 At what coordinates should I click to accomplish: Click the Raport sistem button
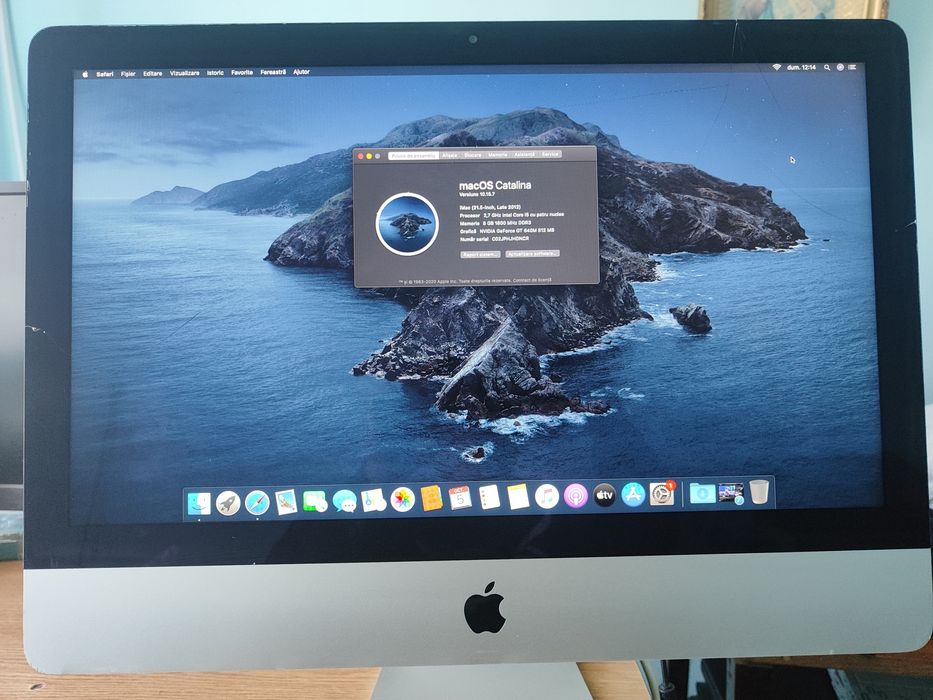tap(480, 254)
